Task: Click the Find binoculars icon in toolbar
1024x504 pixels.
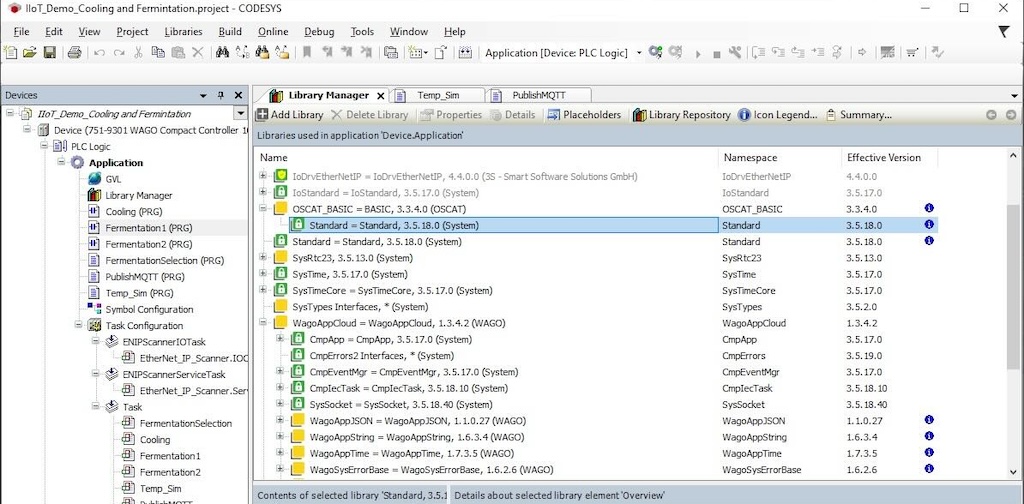Action: [x=222, y=53]
